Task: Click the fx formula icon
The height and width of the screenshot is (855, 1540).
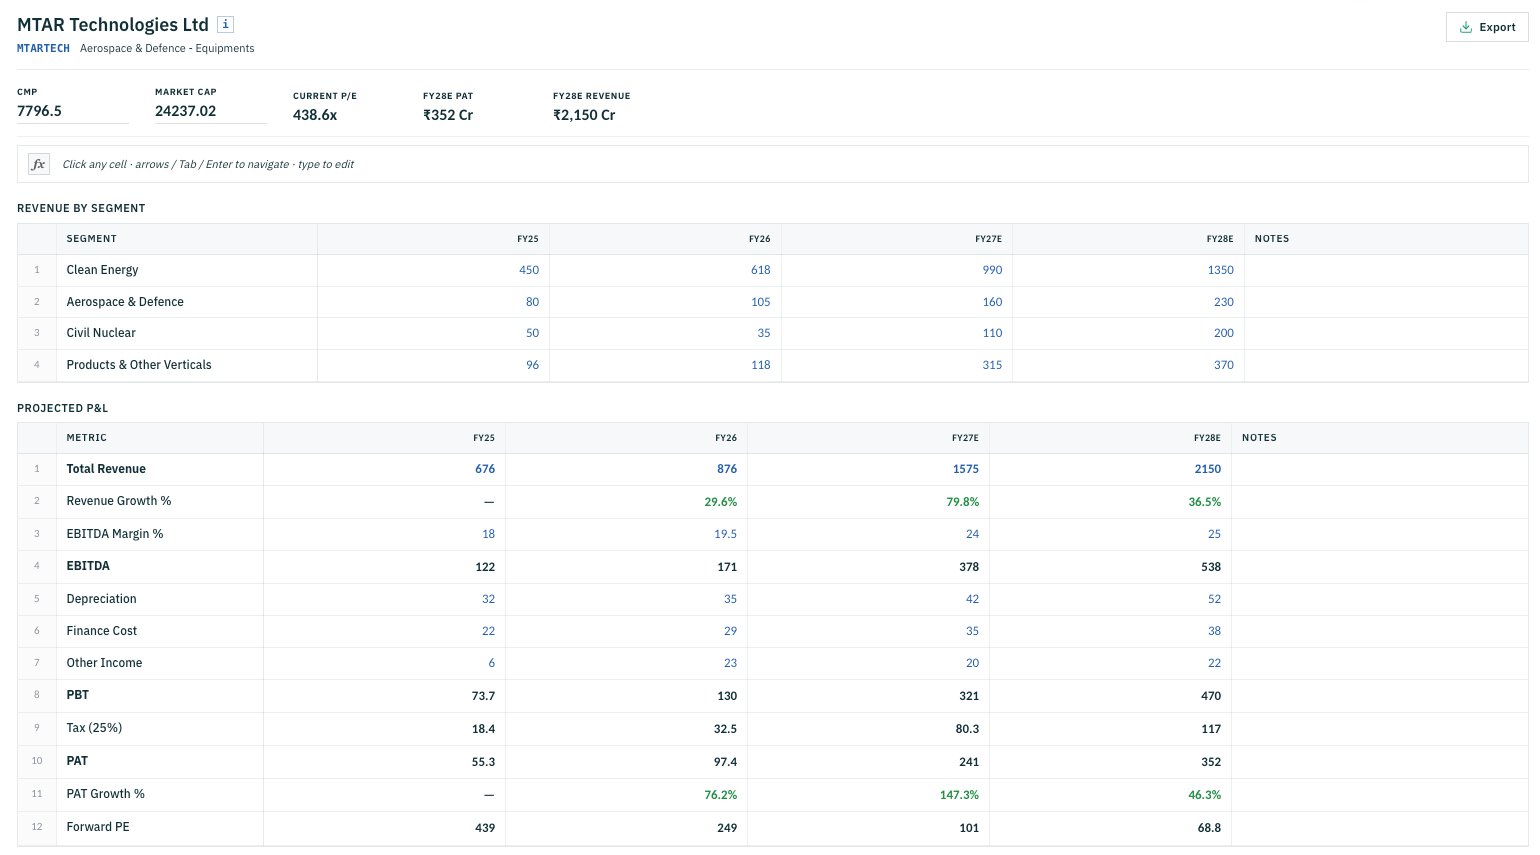Action: coord(39,164)
